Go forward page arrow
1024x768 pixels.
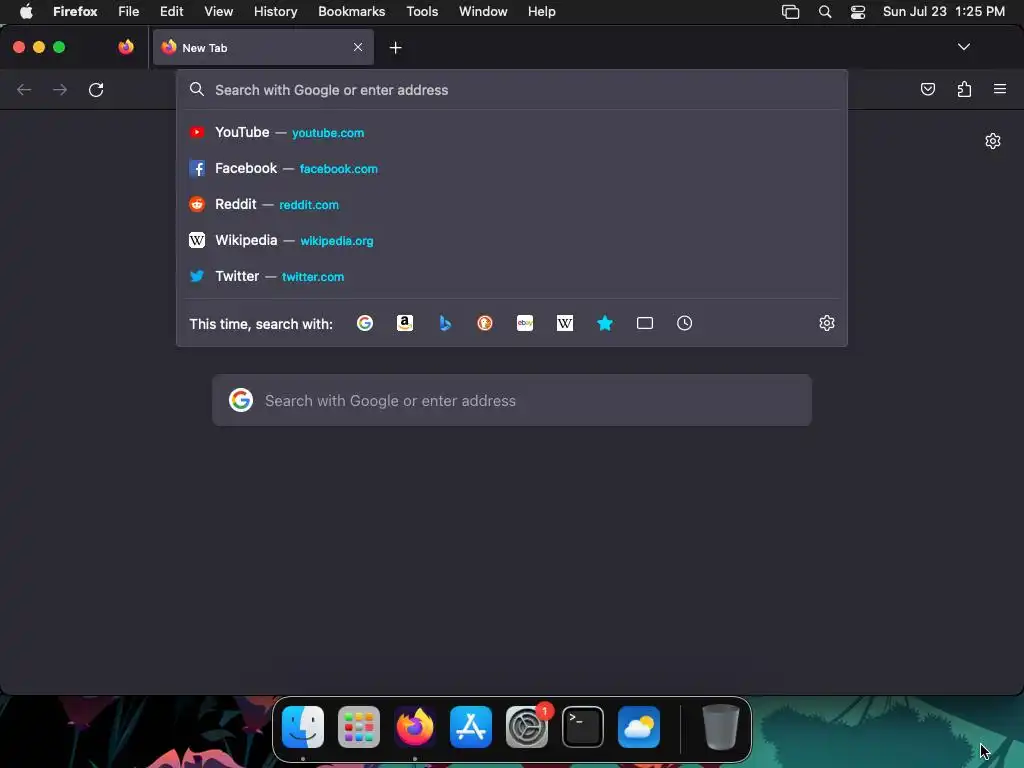pos(60,89)
